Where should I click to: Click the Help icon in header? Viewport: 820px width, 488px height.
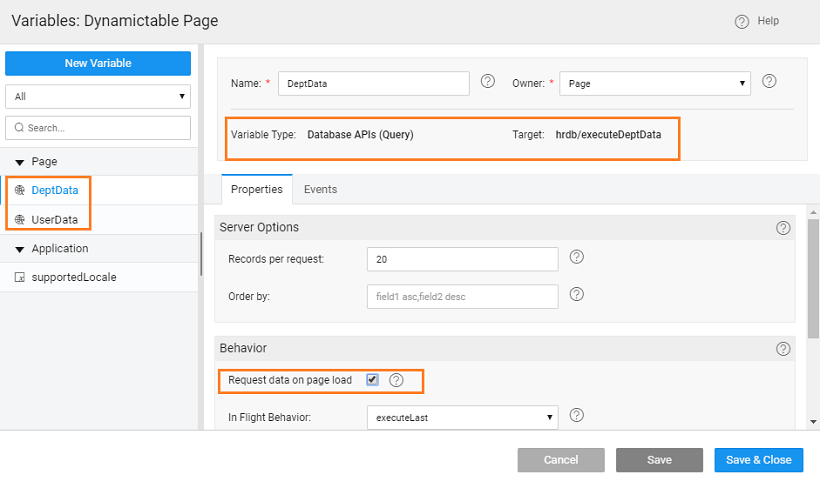coord(742,21)
